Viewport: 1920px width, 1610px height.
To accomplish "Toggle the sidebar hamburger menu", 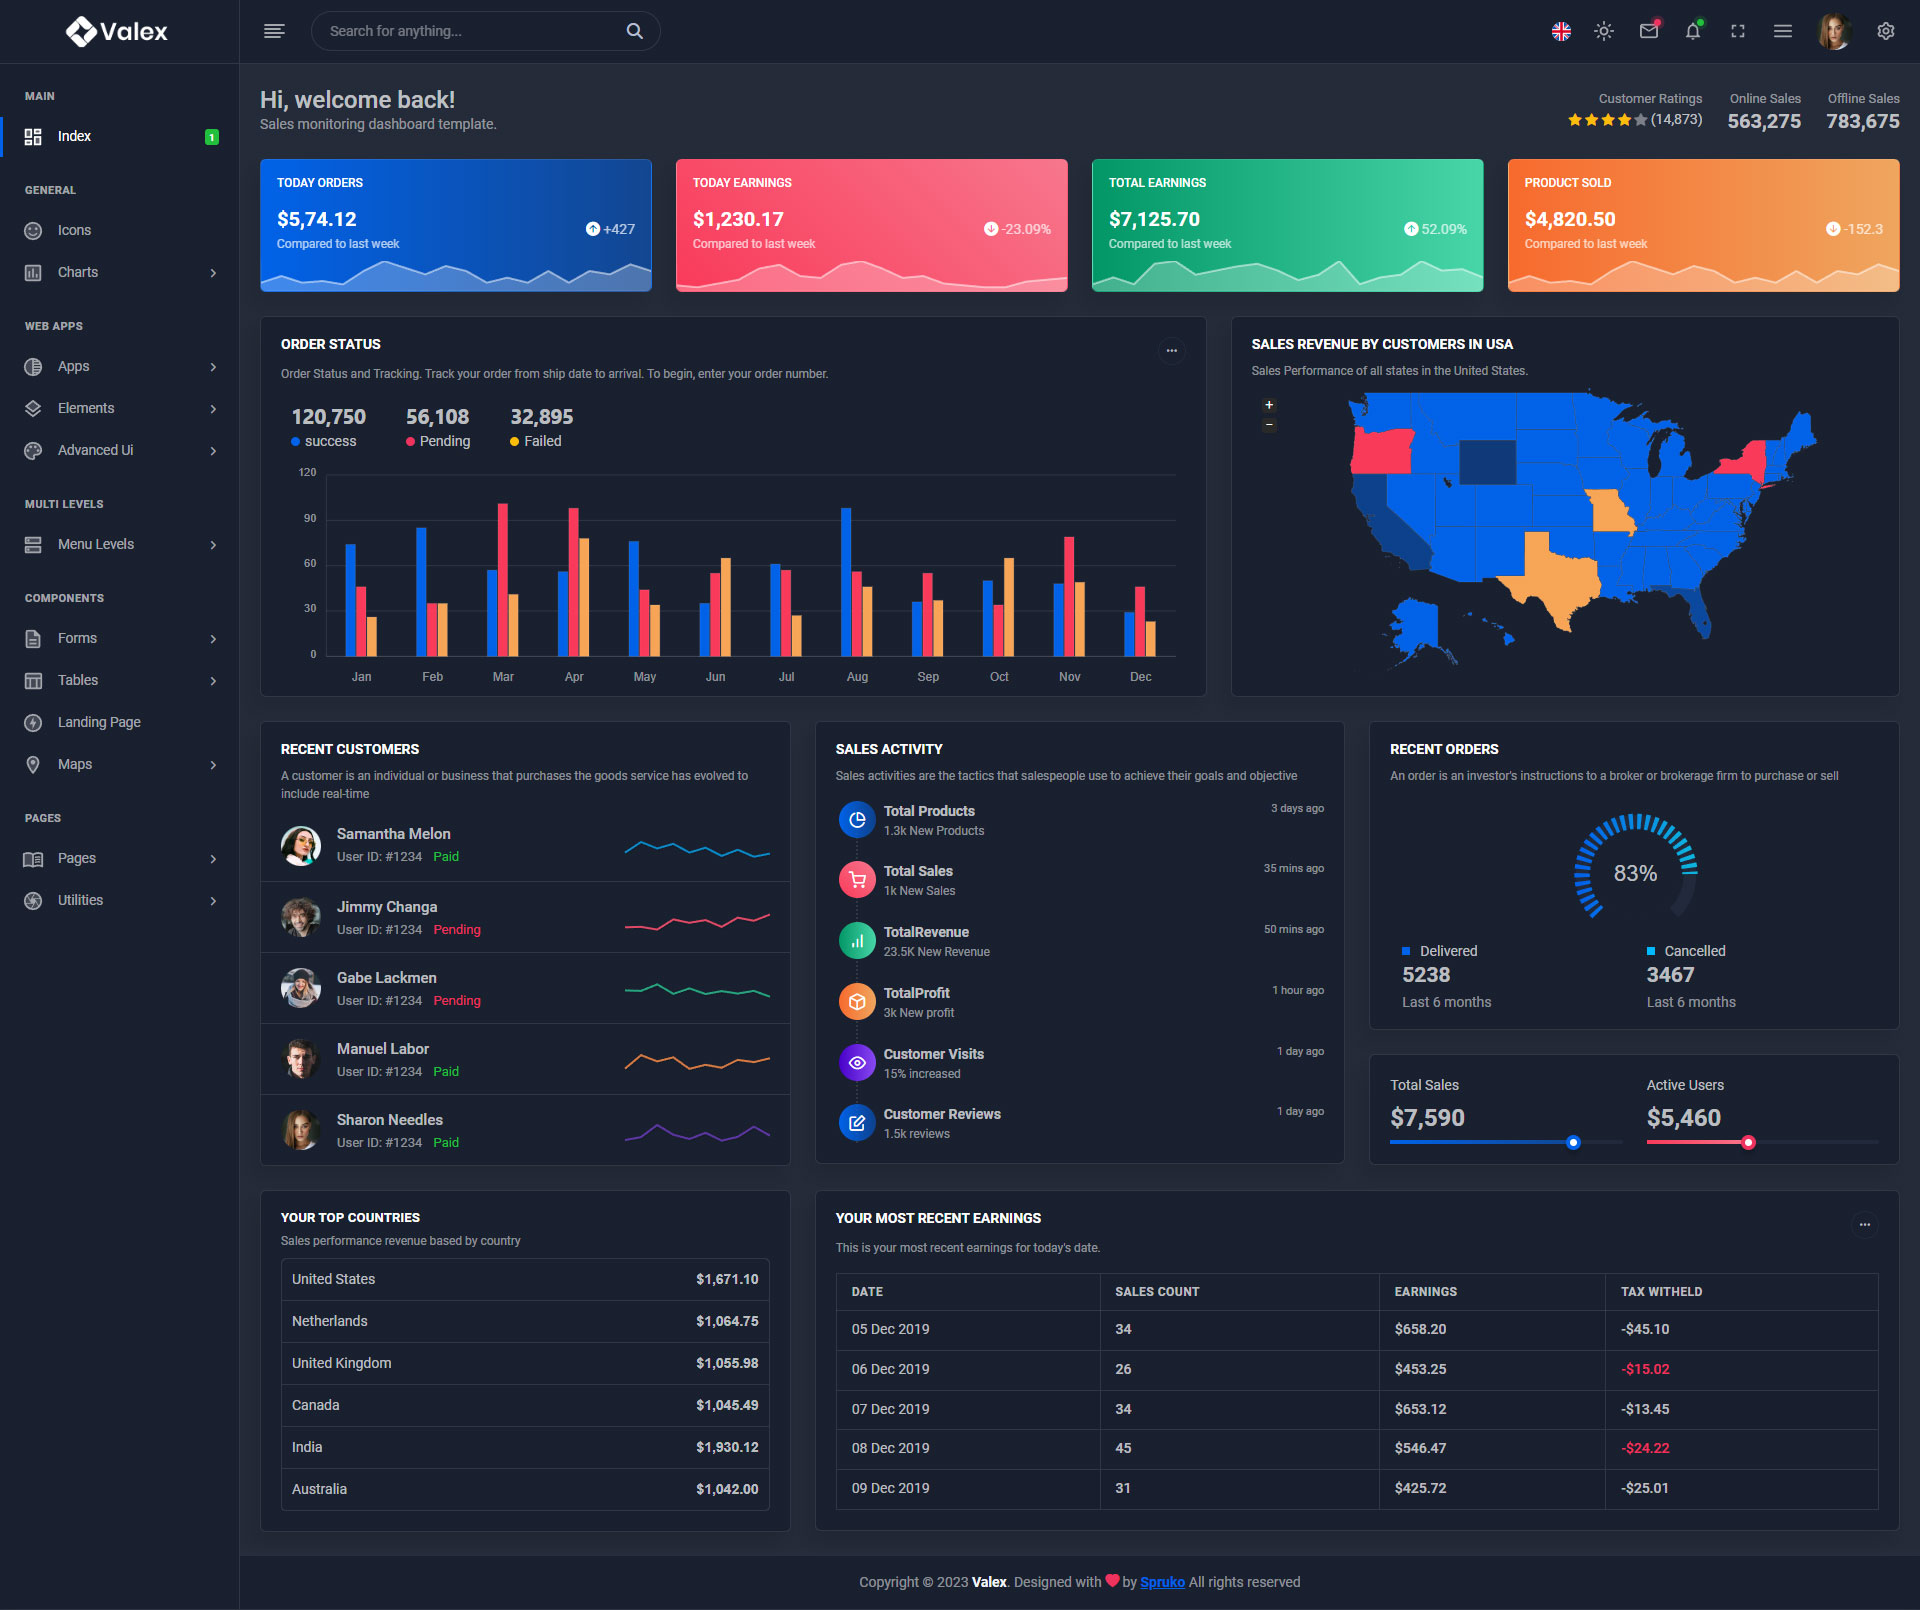I will [x=274, y=31].
